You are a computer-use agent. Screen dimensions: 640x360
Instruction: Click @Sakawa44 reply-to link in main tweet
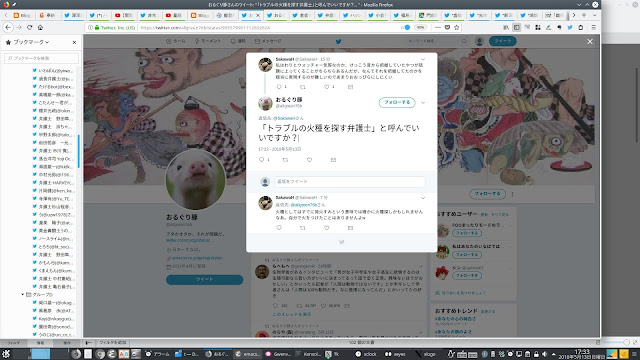click(284, 118)
